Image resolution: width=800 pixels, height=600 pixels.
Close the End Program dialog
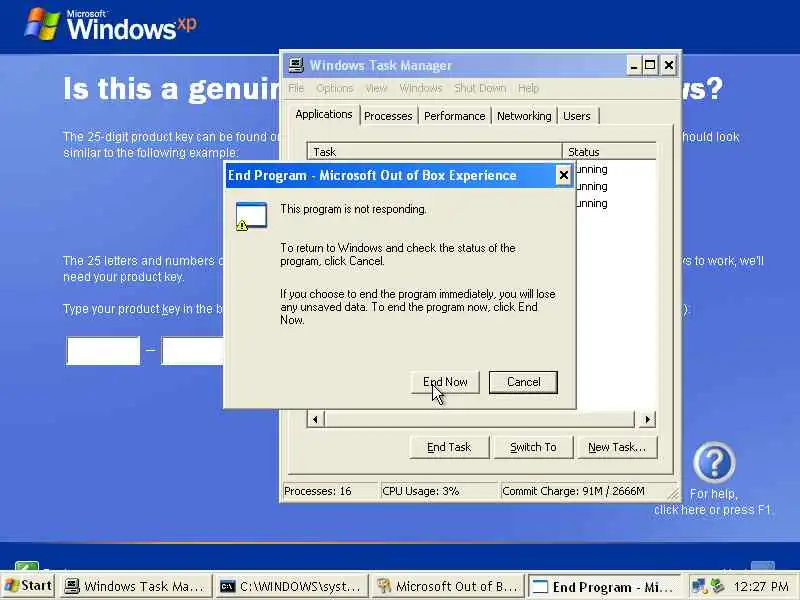point(563,176)
